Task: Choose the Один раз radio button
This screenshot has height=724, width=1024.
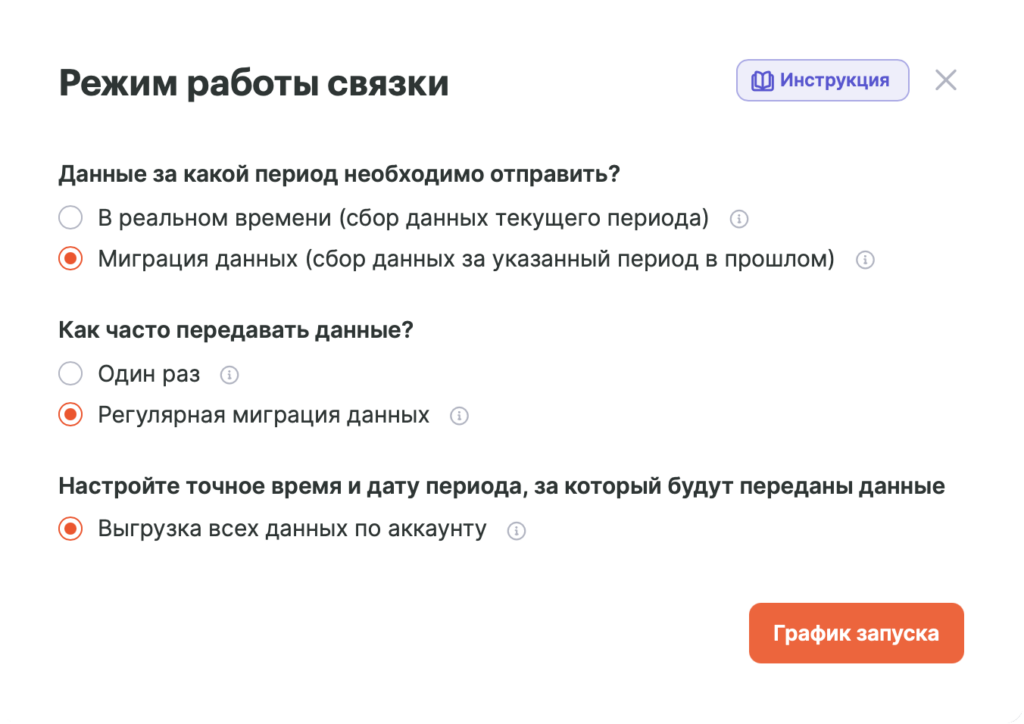Action: [x=71, y=373]
